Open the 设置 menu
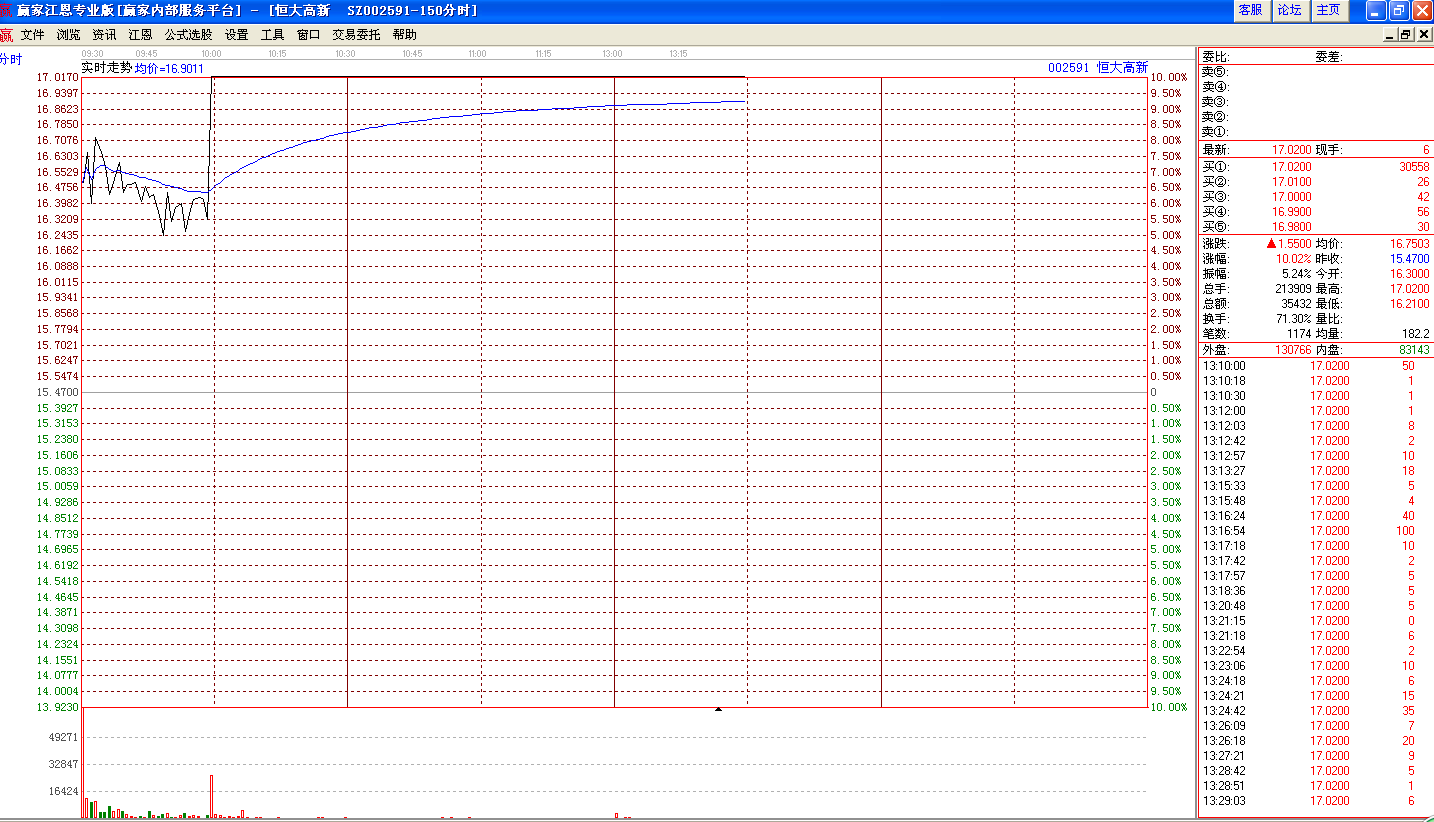Viewport: 1434px width, 822px height. (x=237, y=34)
